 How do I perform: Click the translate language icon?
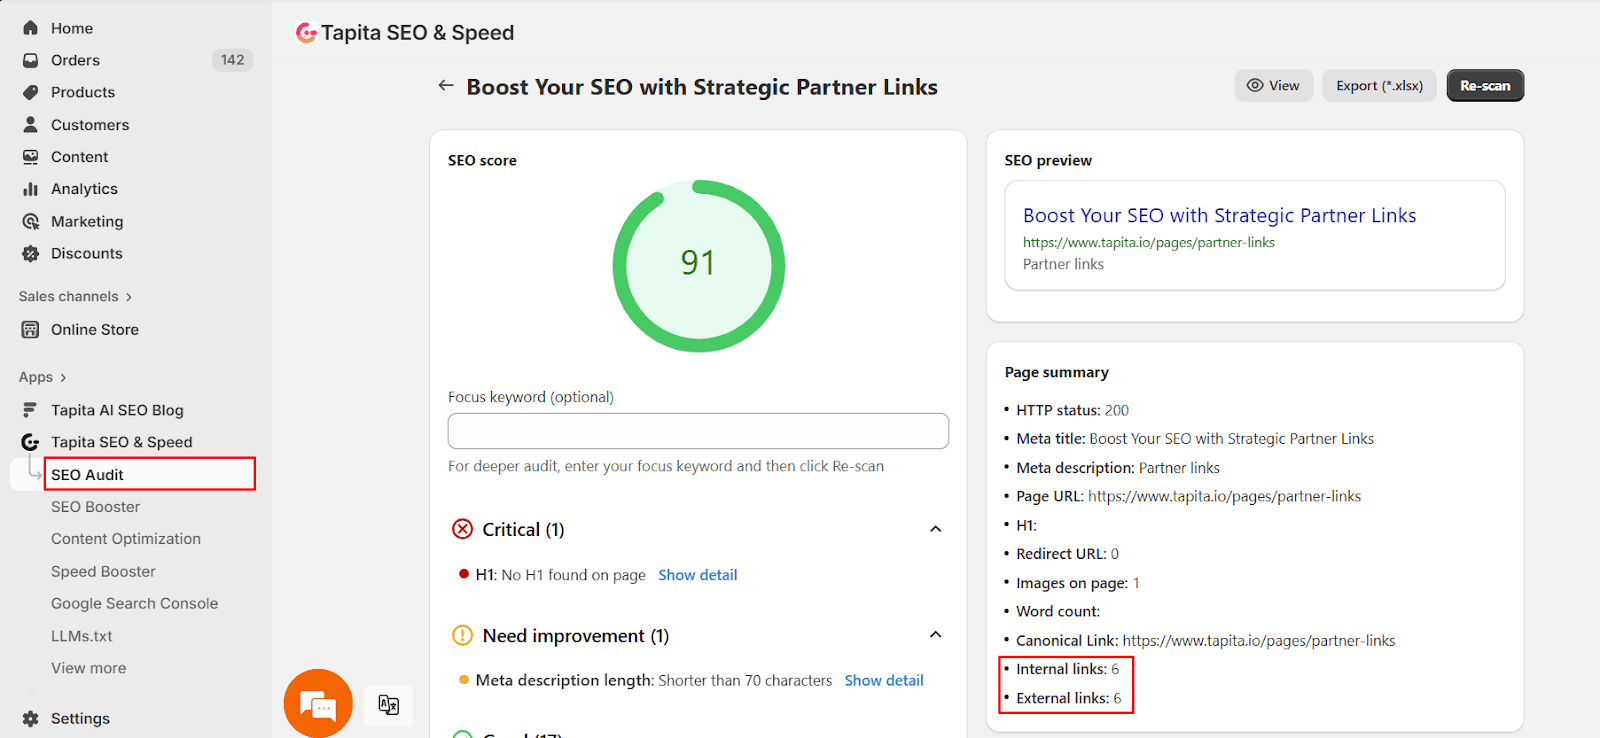389,704
